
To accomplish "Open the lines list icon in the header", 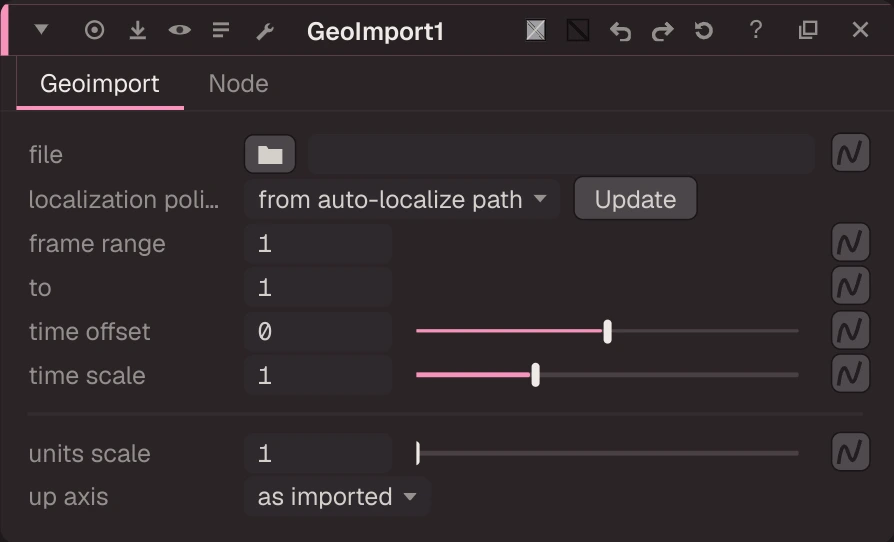I will pyautogui.click(x=221, y=30).
